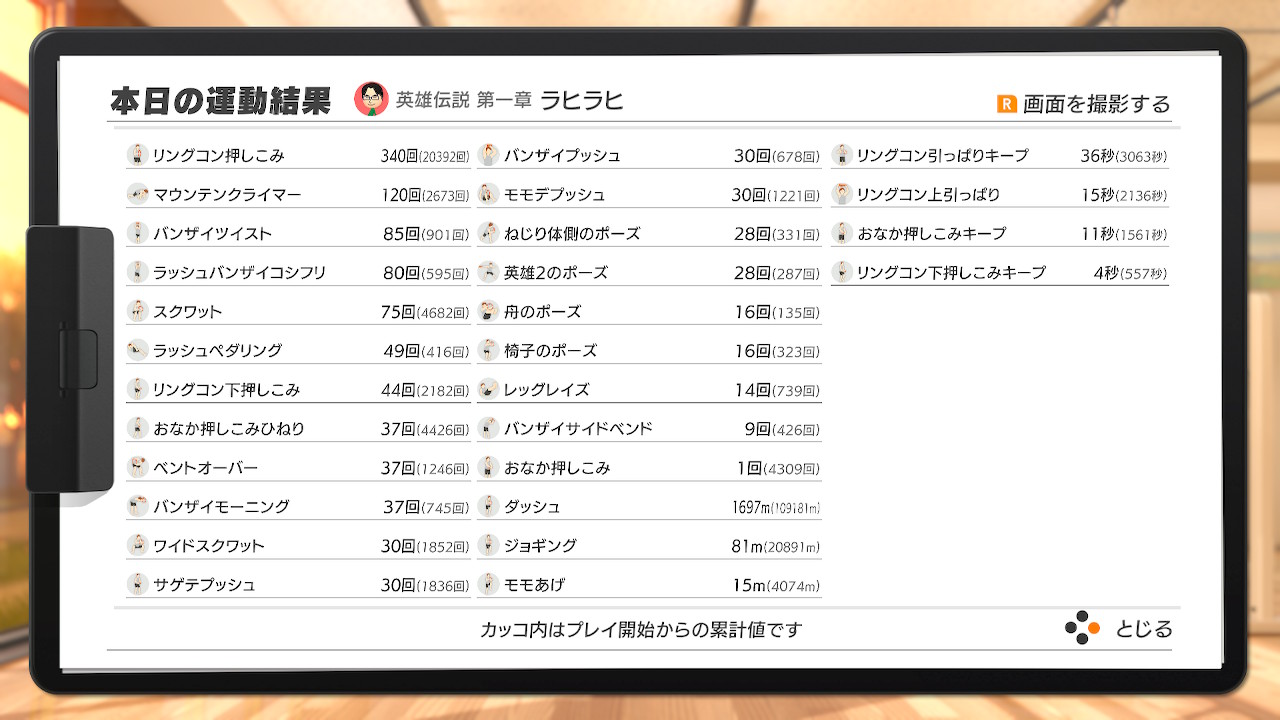The image size is (1280, 720).
Task: Click the サゲテプッシュ exercise icon
Action: (138, 584)
